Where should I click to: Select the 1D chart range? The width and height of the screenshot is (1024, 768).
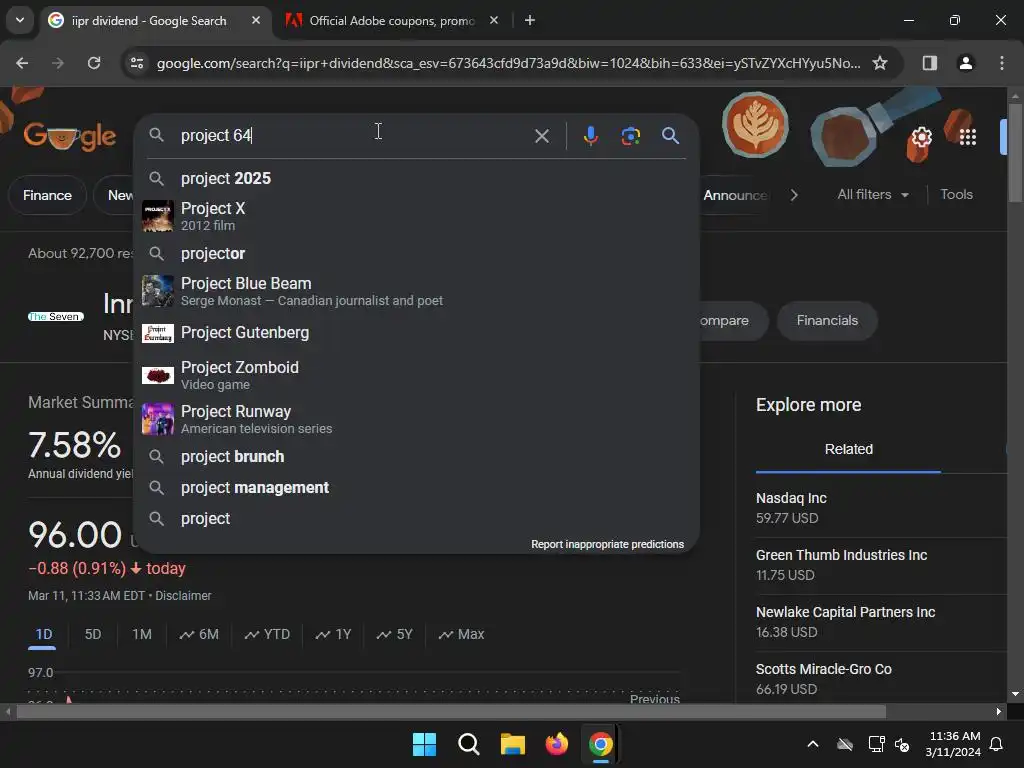43,634
